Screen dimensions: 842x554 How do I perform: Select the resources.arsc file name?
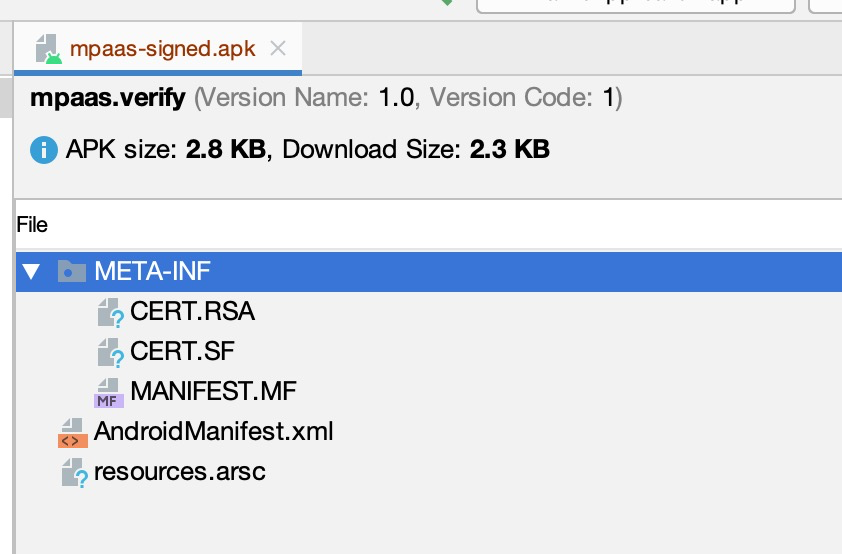pyautogui.click(x=179, y=472)
